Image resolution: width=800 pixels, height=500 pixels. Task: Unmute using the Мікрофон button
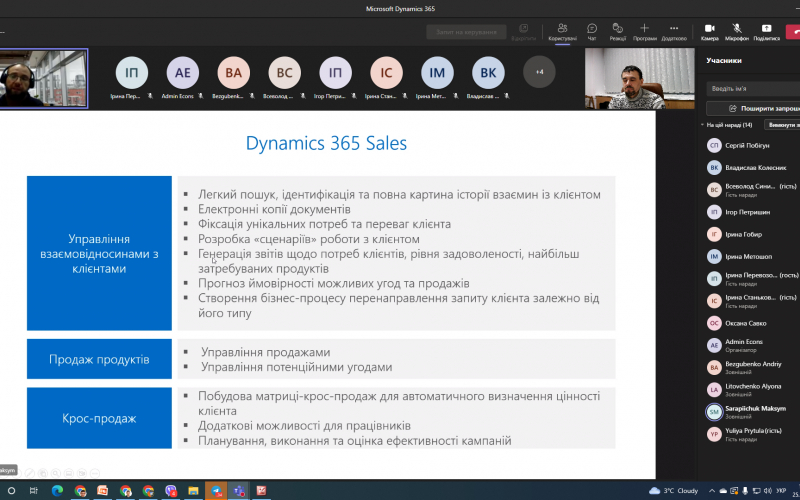click(x=737, y=32)
